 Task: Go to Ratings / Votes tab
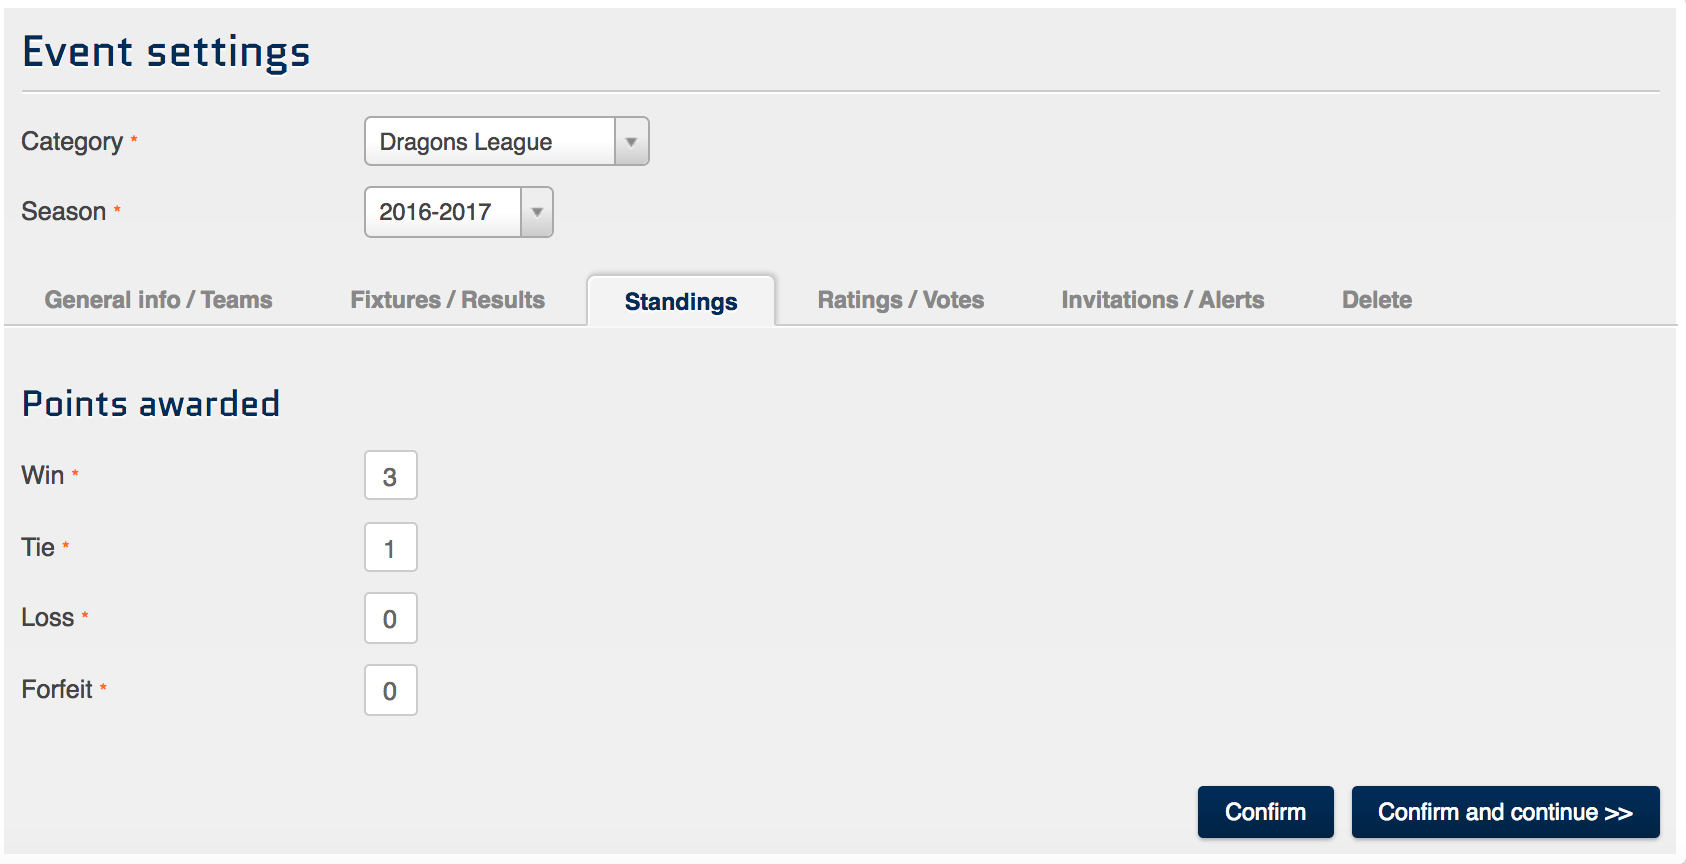pos(900,300)
